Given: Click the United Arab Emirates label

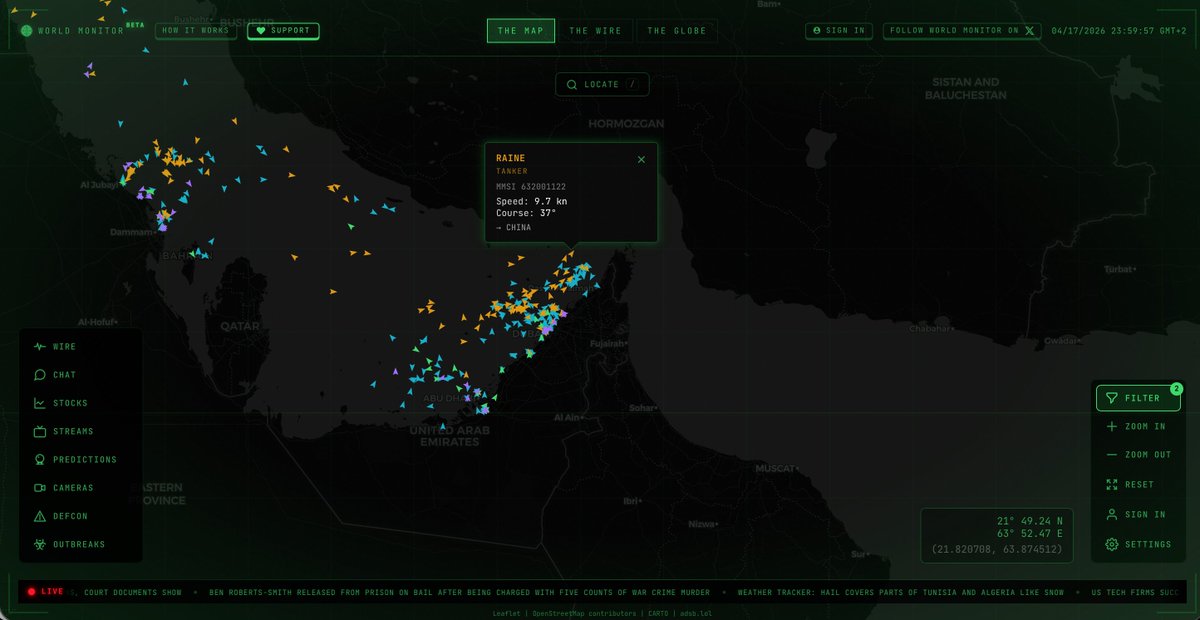Looking at the screenshot, I should click(450, 436).
